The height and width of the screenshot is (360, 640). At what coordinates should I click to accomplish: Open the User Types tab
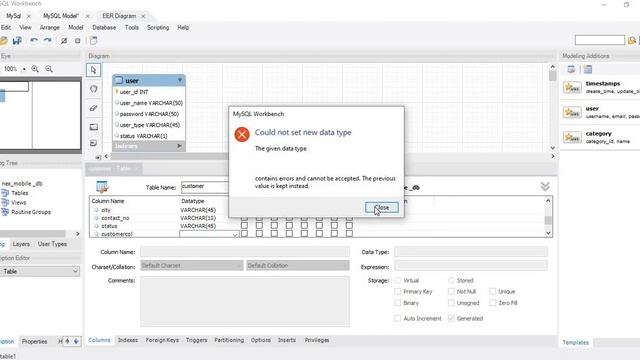52,244
